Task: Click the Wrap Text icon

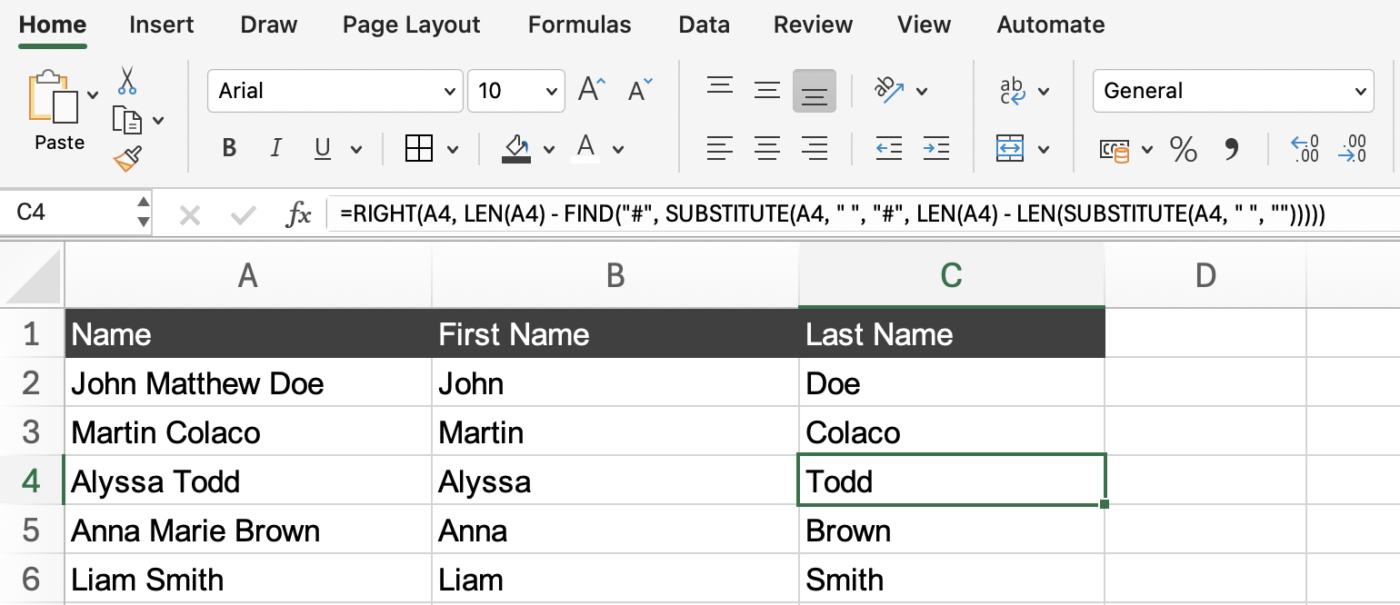Action: click(1012, 91)
